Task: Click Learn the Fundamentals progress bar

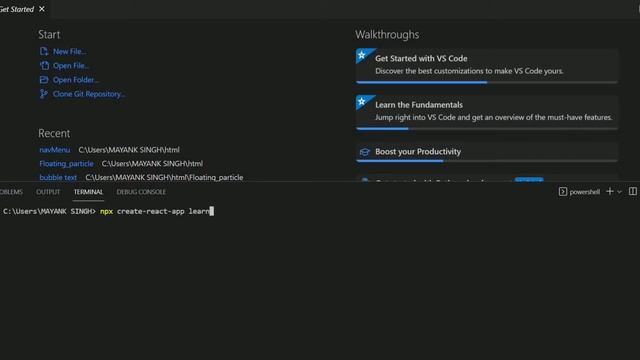Action: (x=487, y=129)
